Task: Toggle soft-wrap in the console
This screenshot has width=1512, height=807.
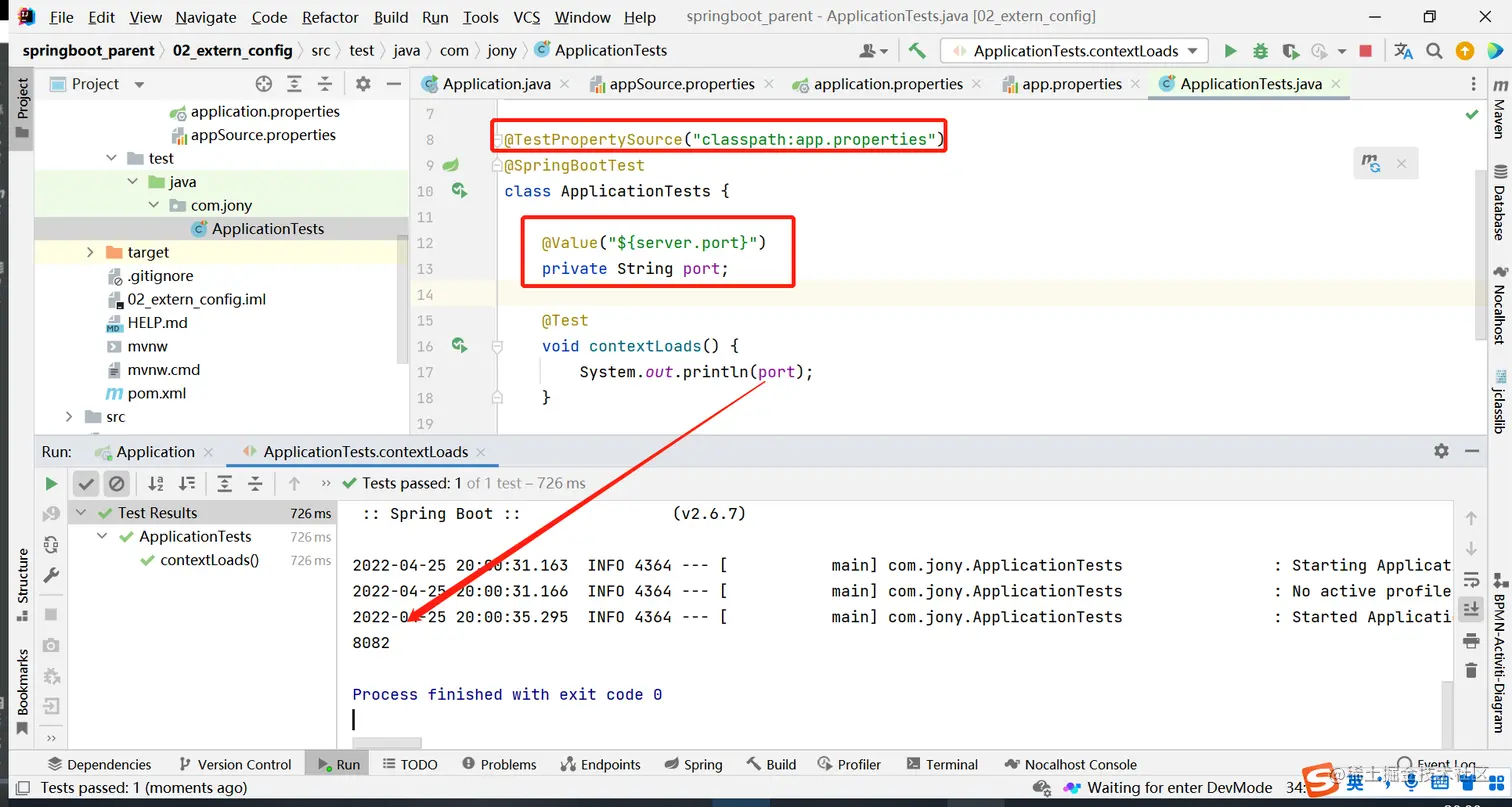Action: (x=1470, y=579)
